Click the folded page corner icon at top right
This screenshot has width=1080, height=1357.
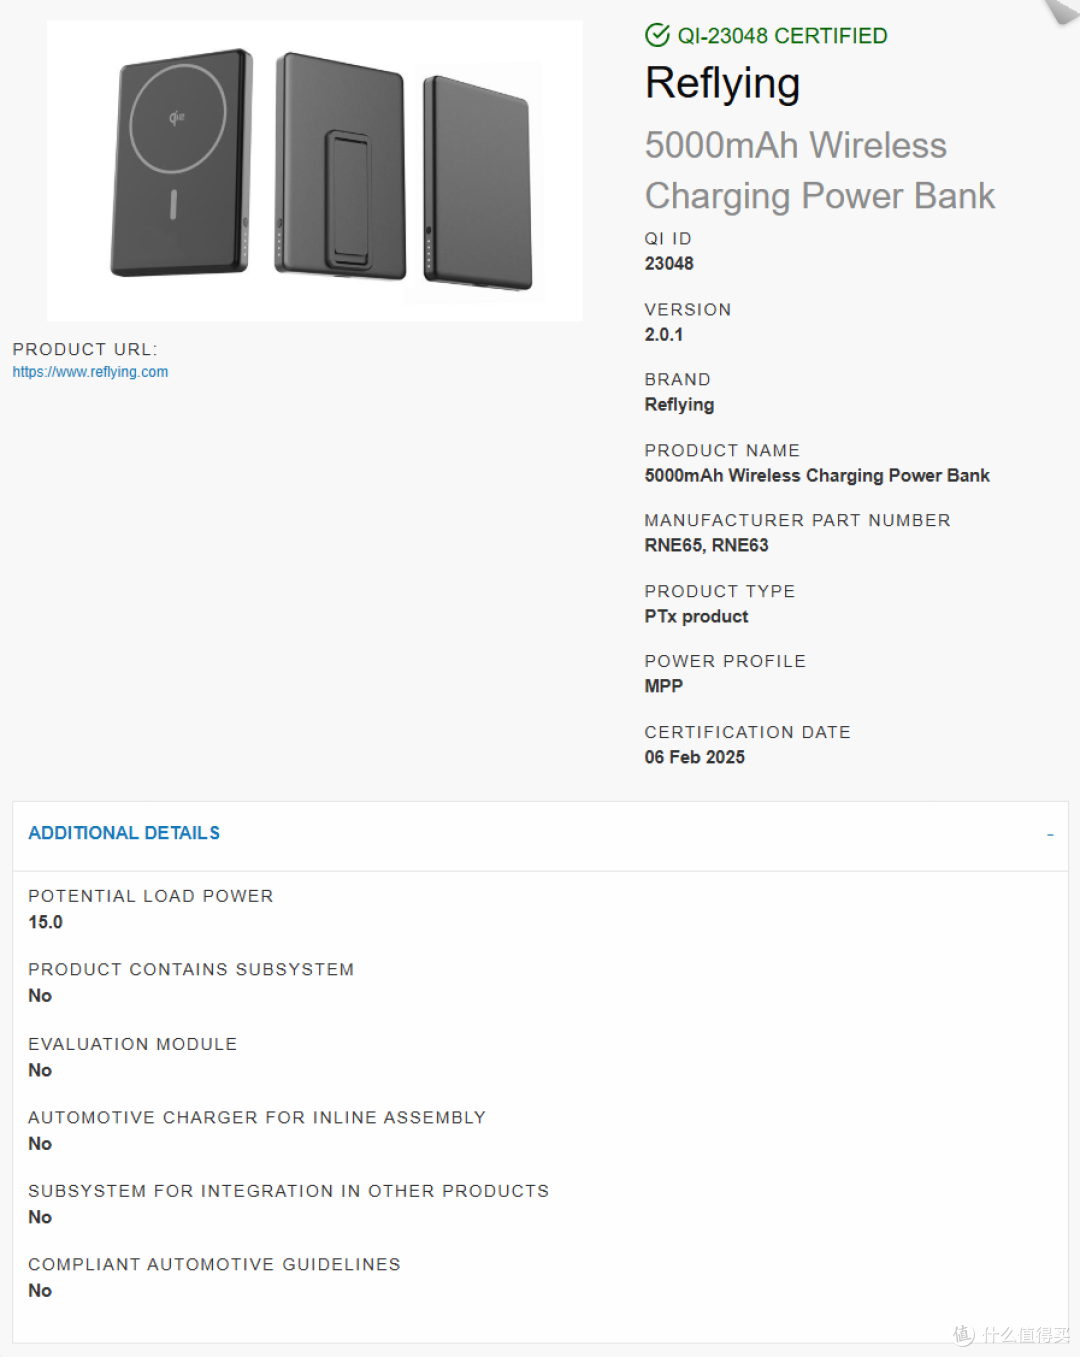coord(1062,11)
